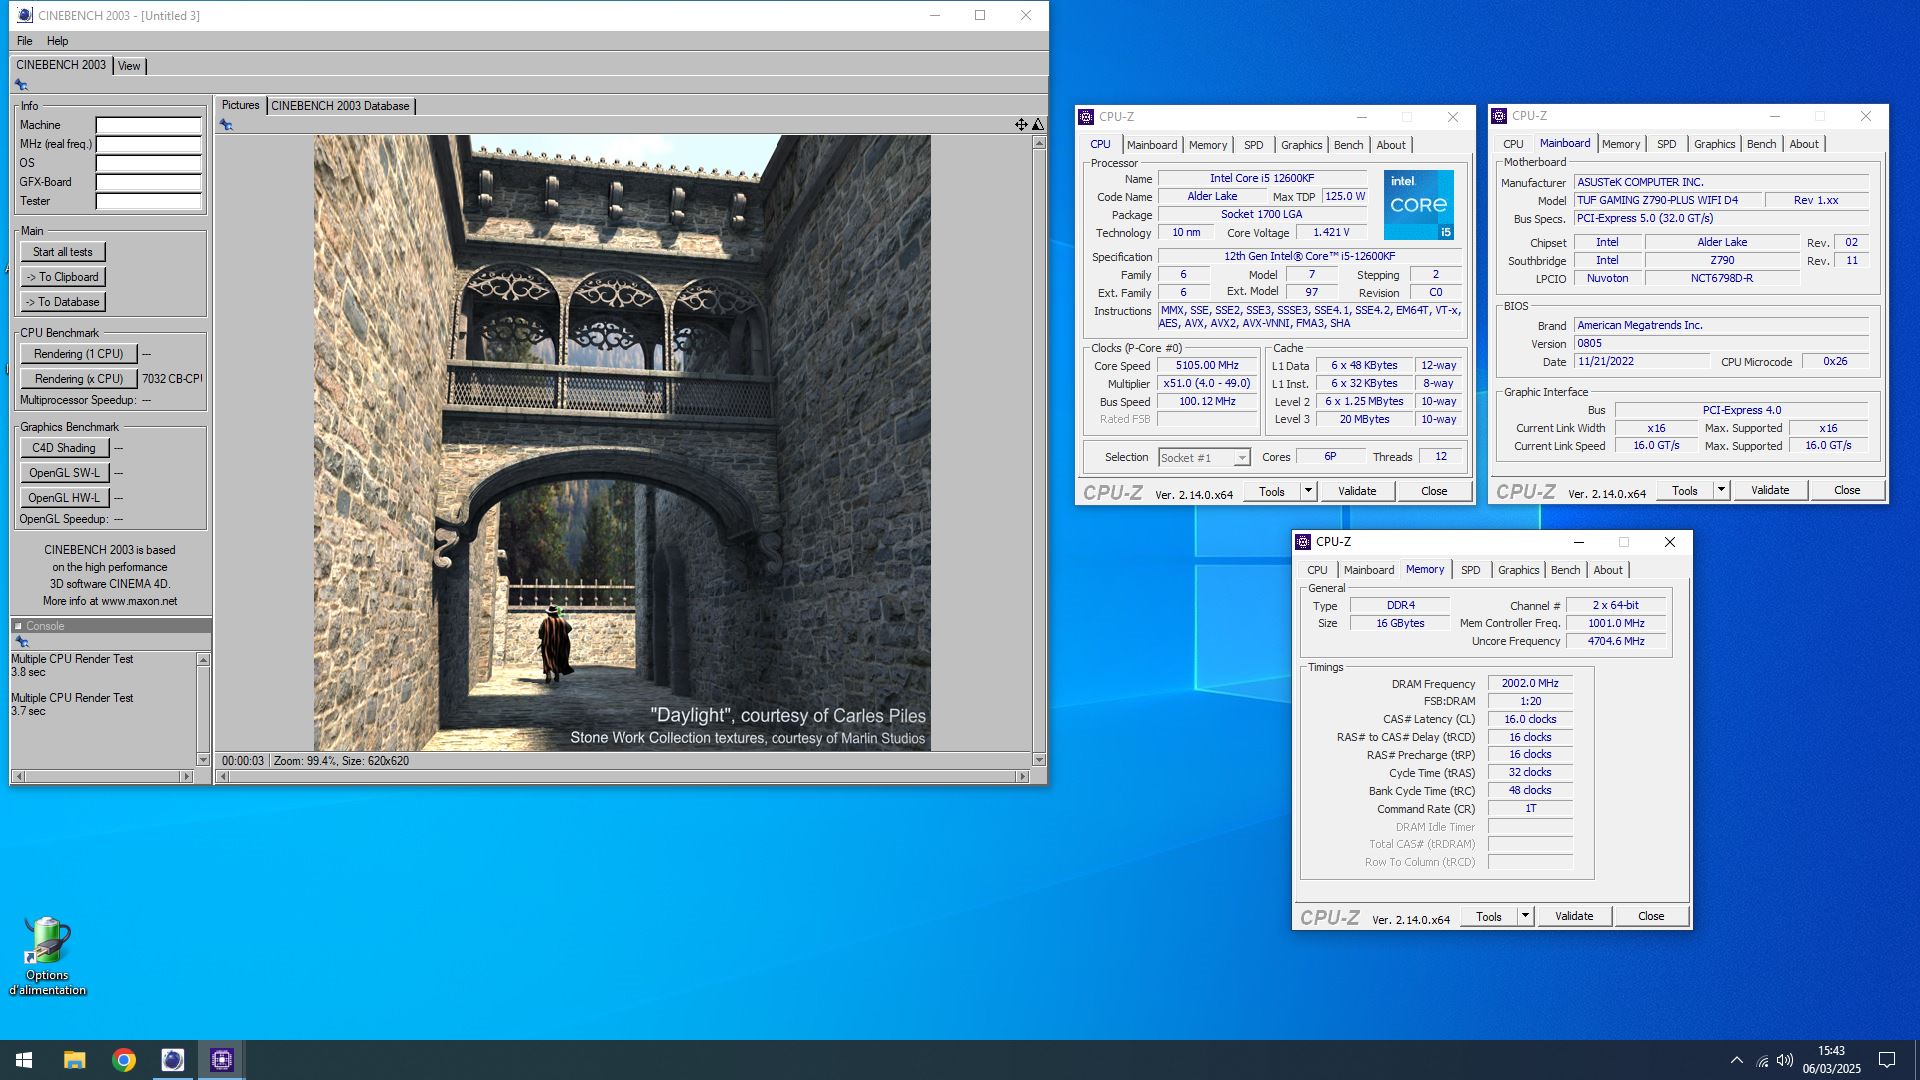Click the move cross icon in picture panel

[1021, 125]
